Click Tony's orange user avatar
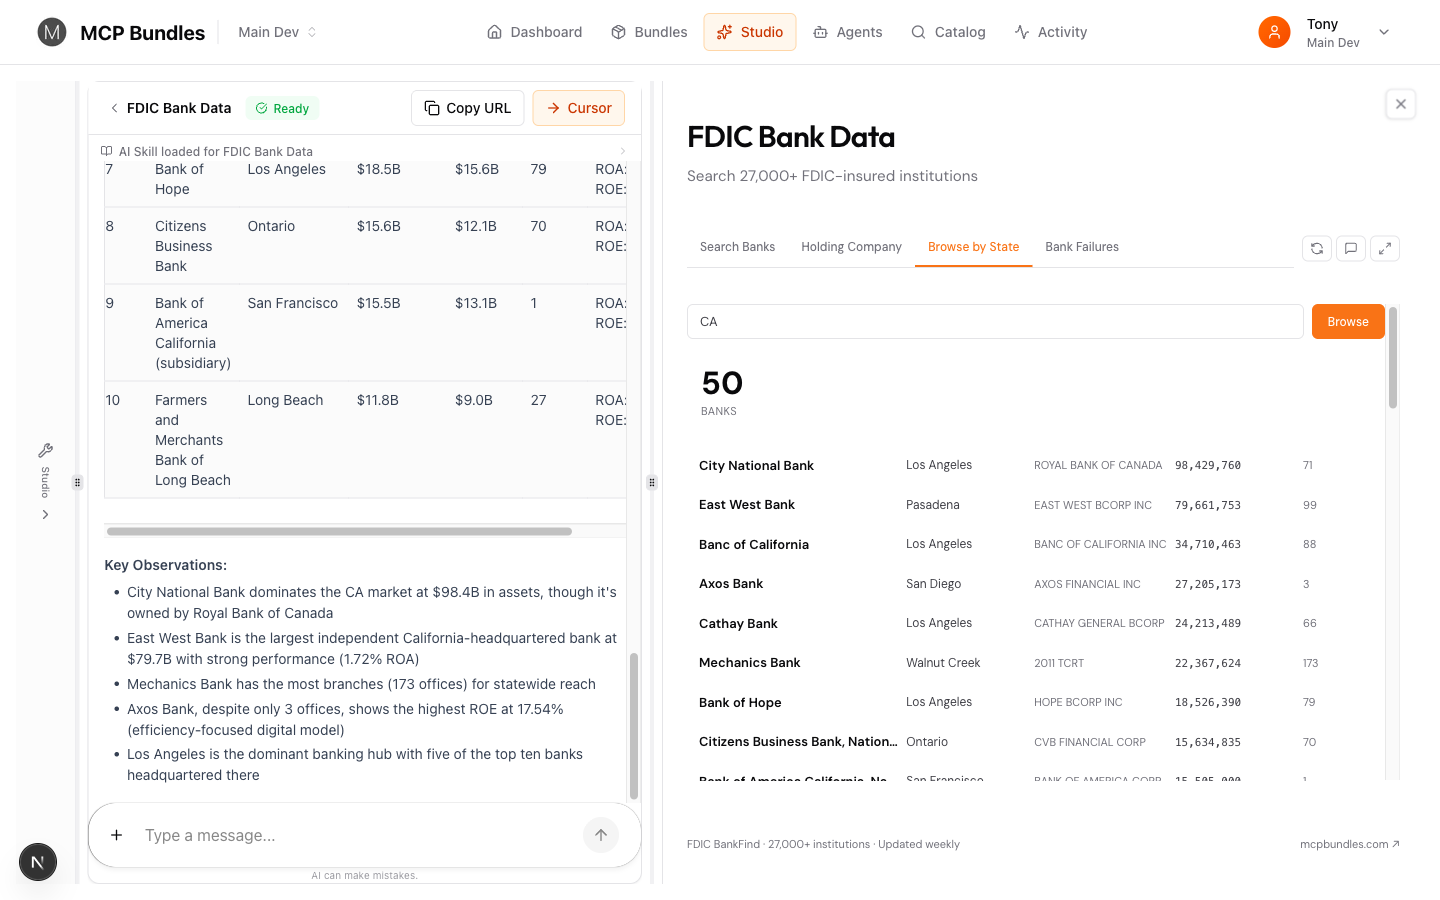1440x900 pixels. (1274, 32)
